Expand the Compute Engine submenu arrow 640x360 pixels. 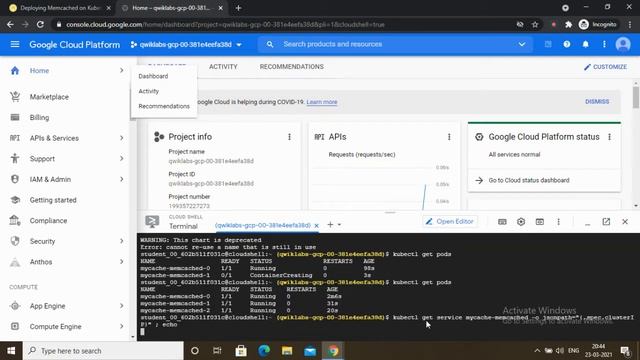tap(121, 327)
